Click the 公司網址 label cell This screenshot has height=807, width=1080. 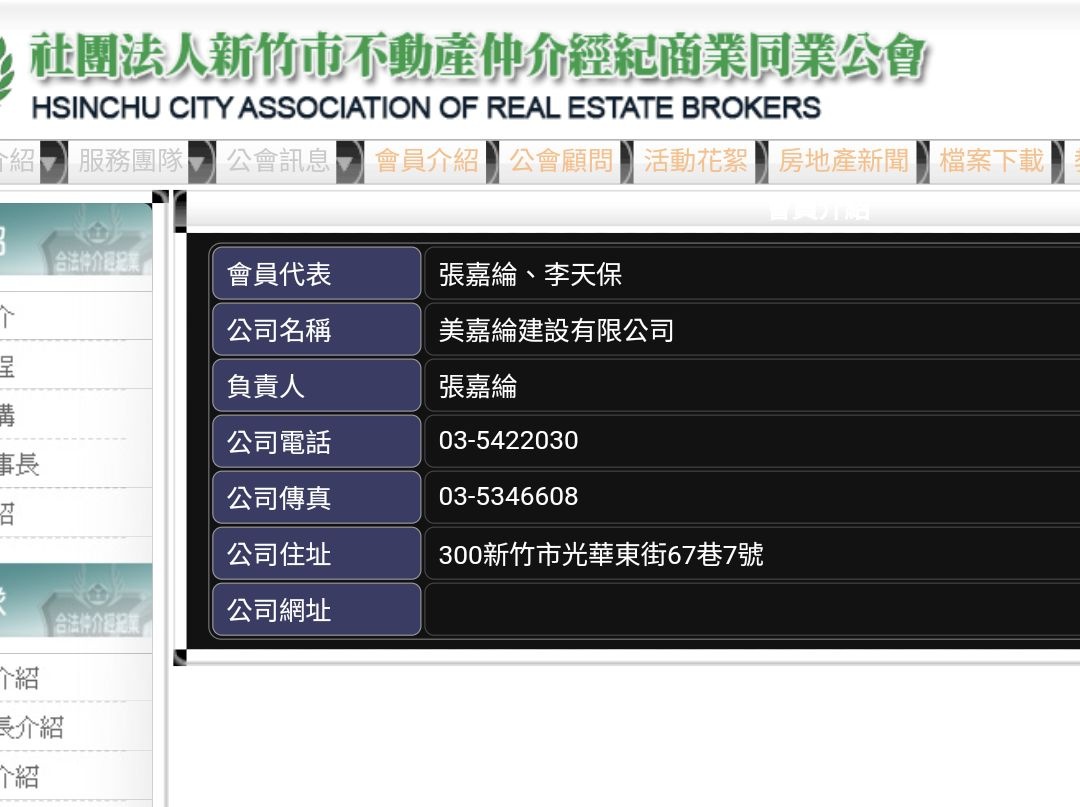click(316, 610)
